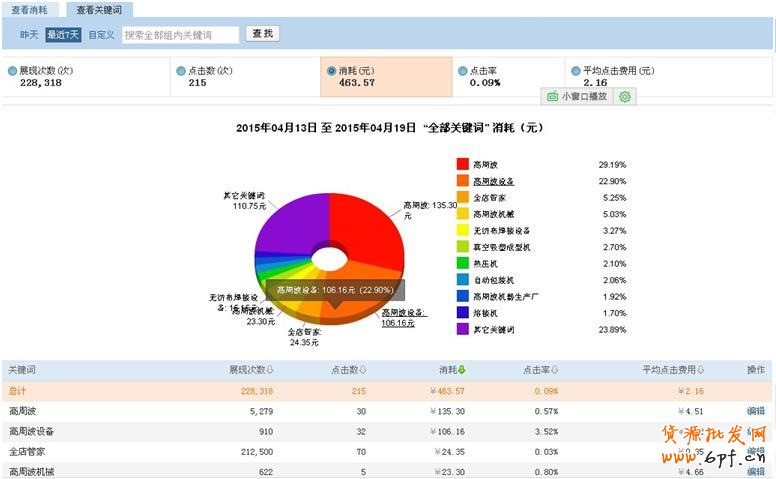
Task: Click the purple 其它关键词 pie slice
Action: click(292, 223)
